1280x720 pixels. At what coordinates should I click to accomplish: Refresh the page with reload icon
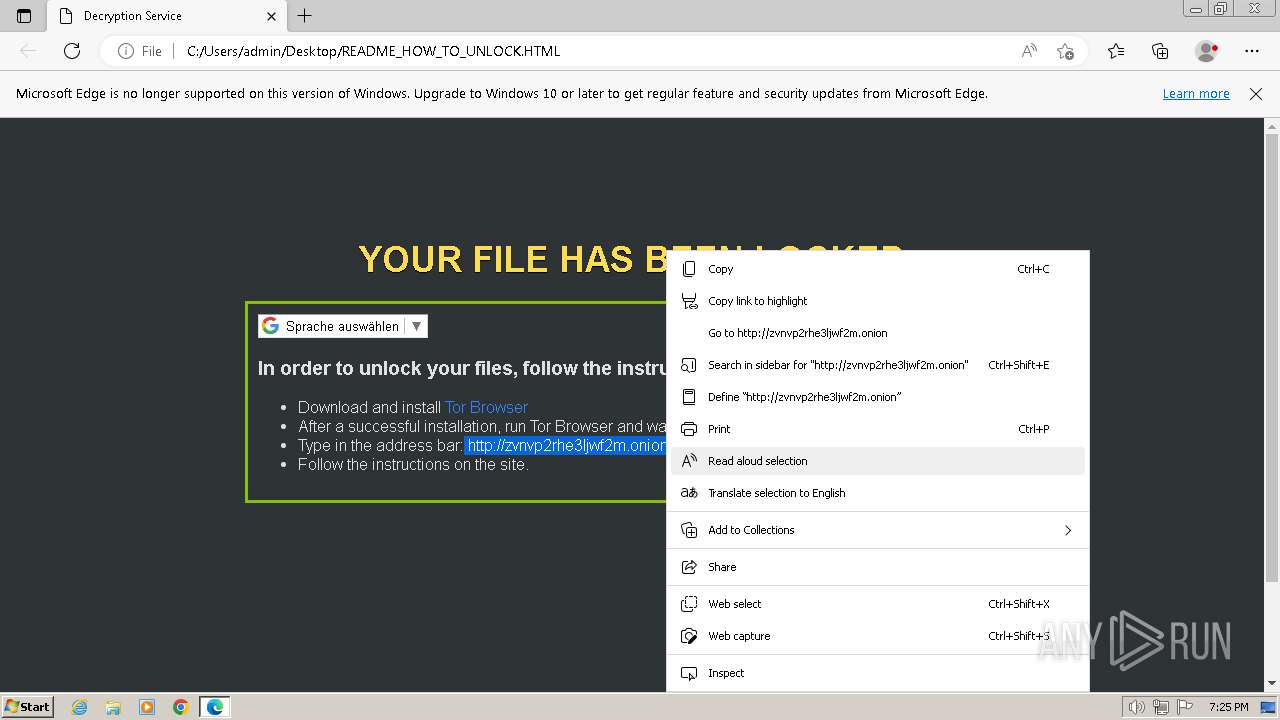pyautogui.click(x=72, y=51)
